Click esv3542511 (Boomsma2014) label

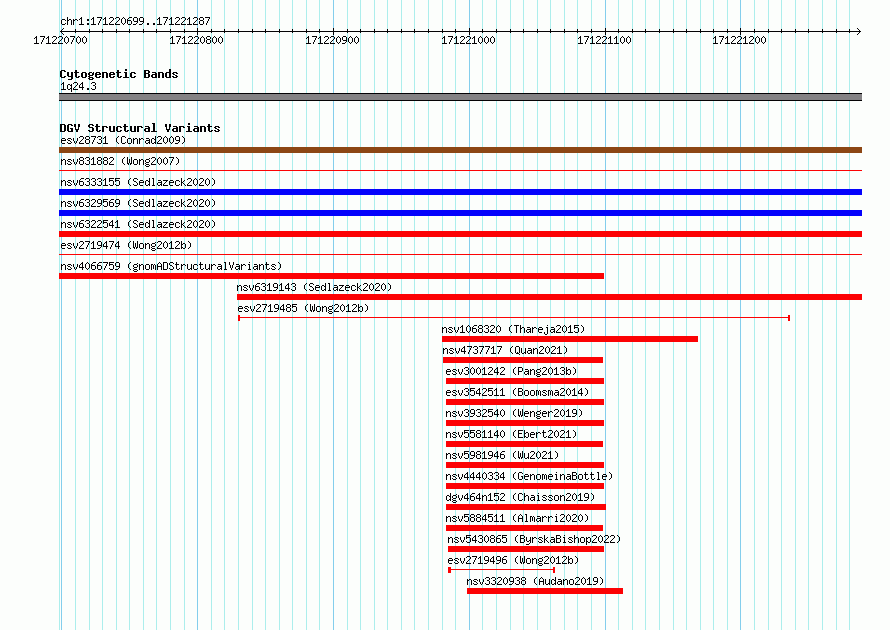pyautogui.click(x=517, y=392)
